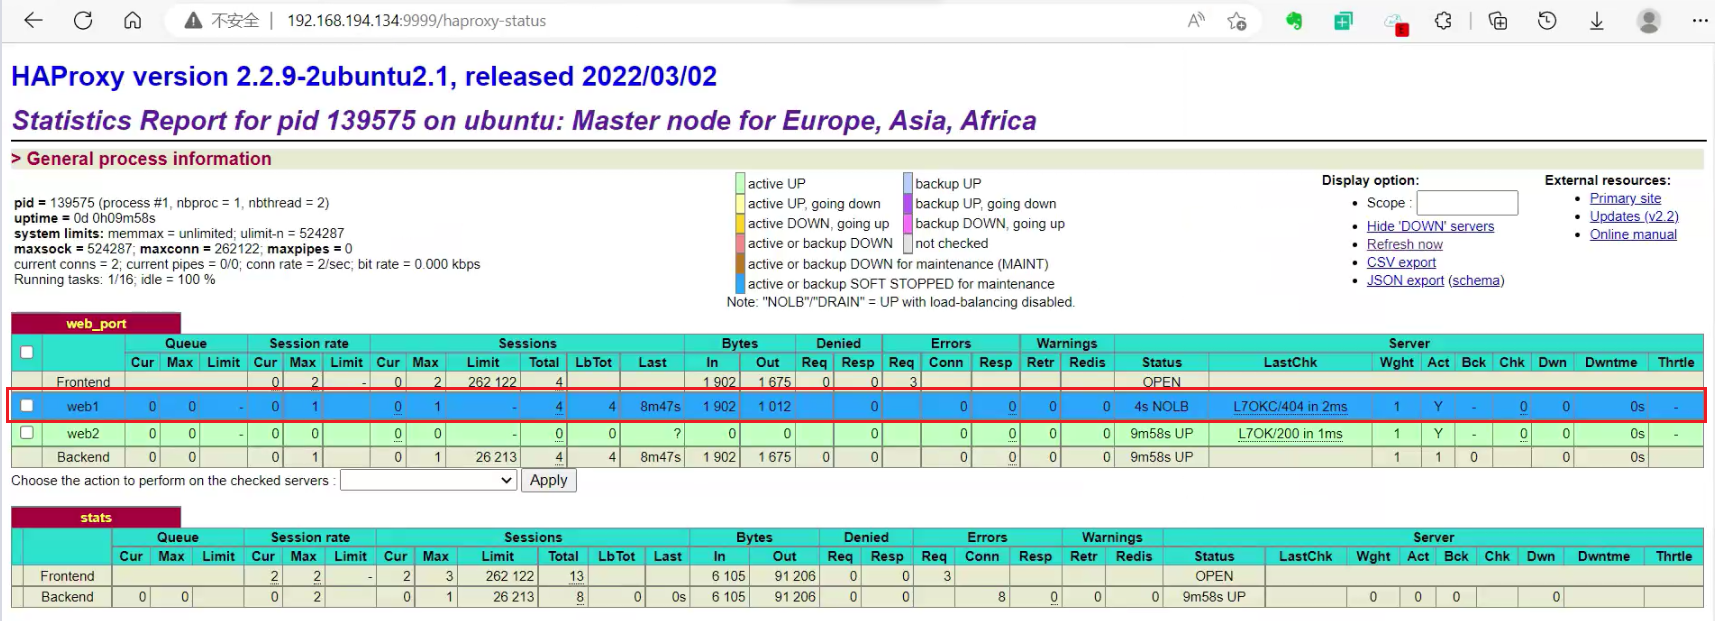
Task: Open the JSON schema link
Action: coord(1475,280)
